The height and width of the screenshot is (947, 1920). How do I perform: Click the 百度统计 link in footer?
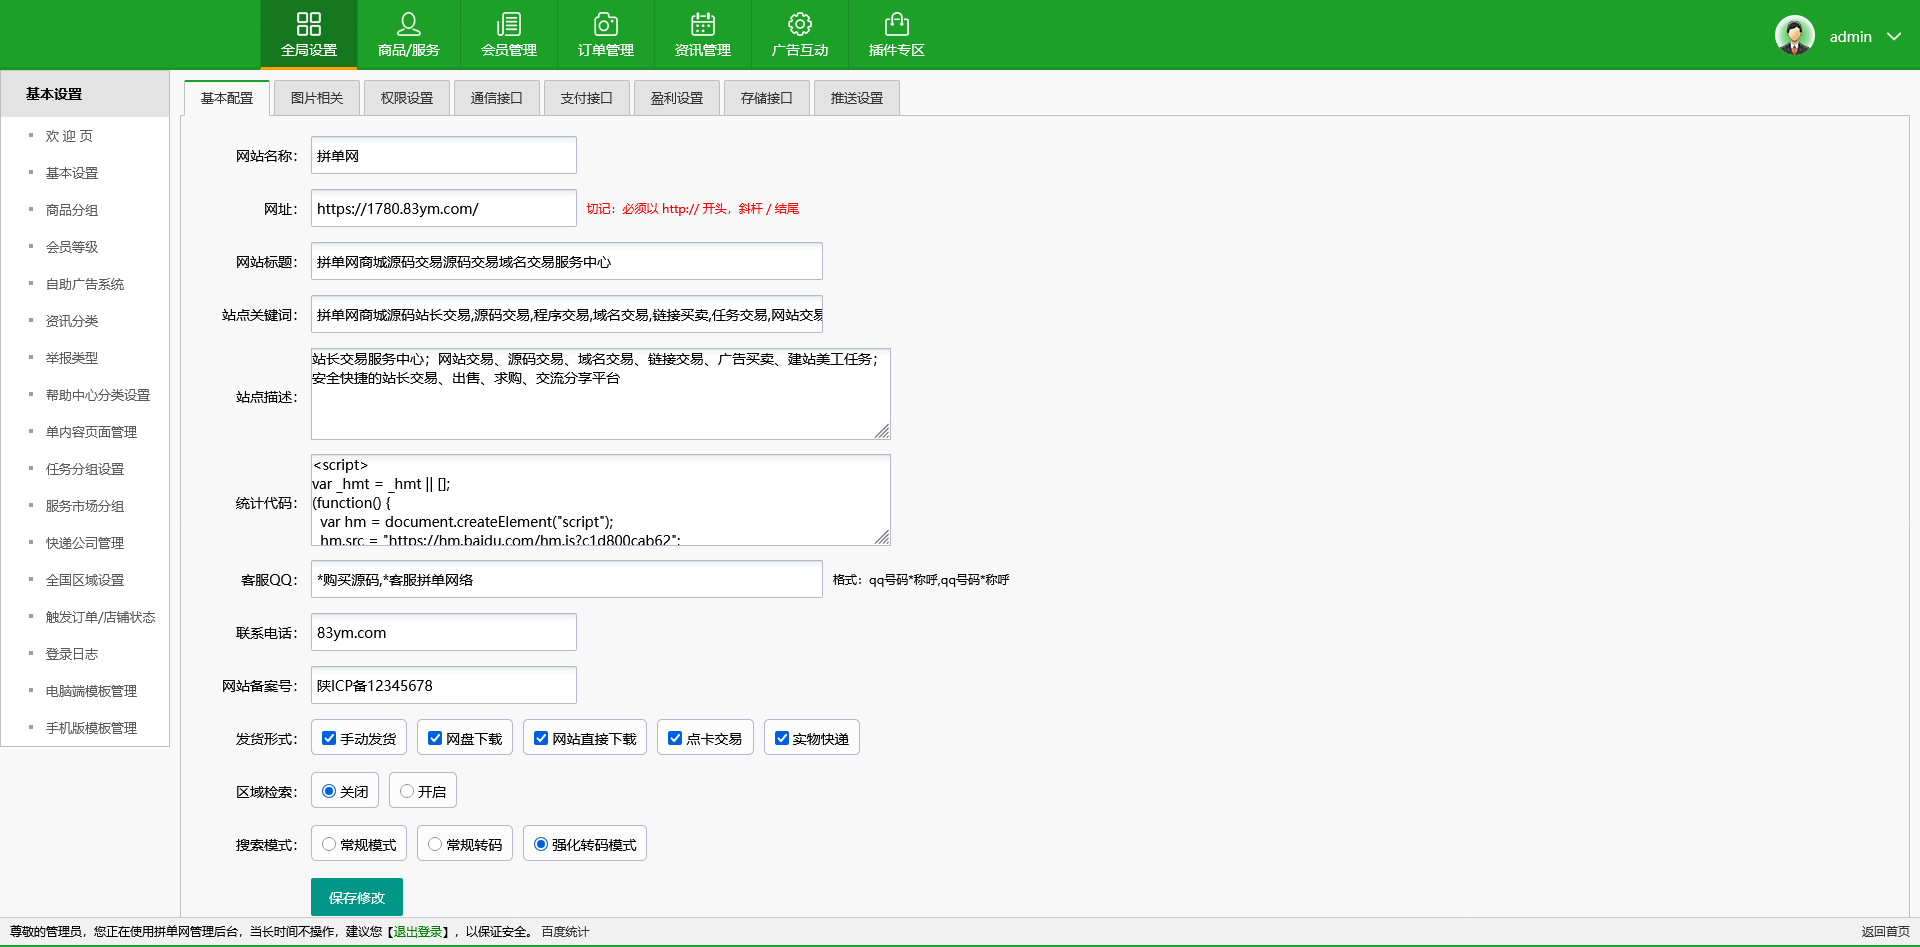point(565,932)
